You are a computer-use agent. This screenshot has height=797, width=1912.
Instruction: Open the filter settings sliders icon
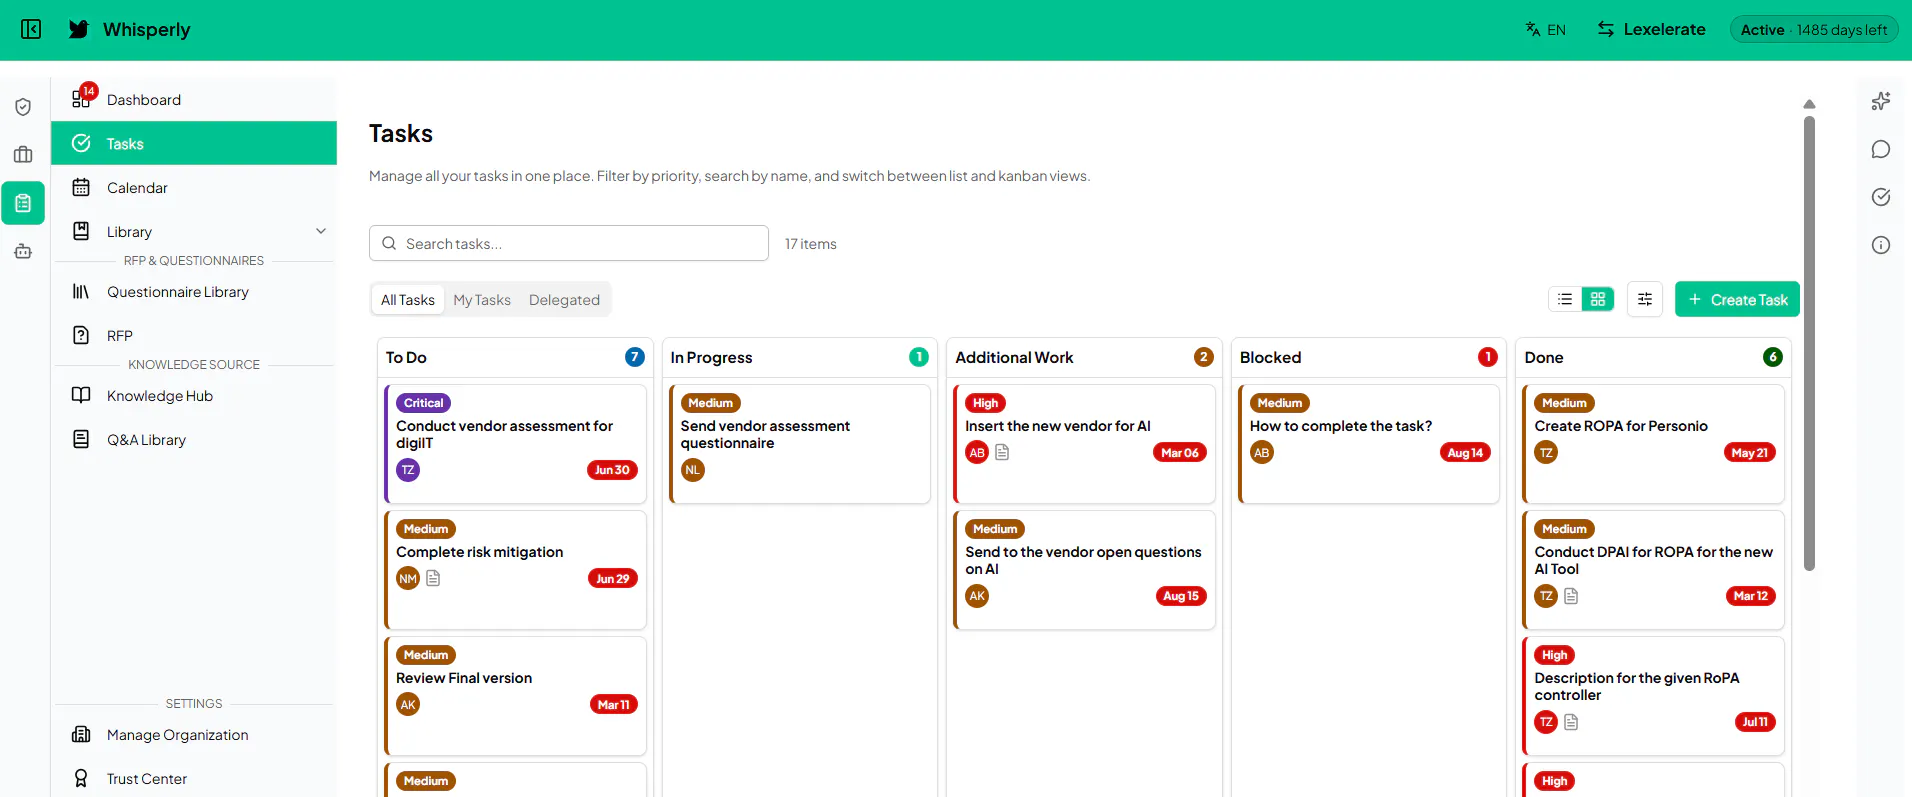tap(1645, 299)
